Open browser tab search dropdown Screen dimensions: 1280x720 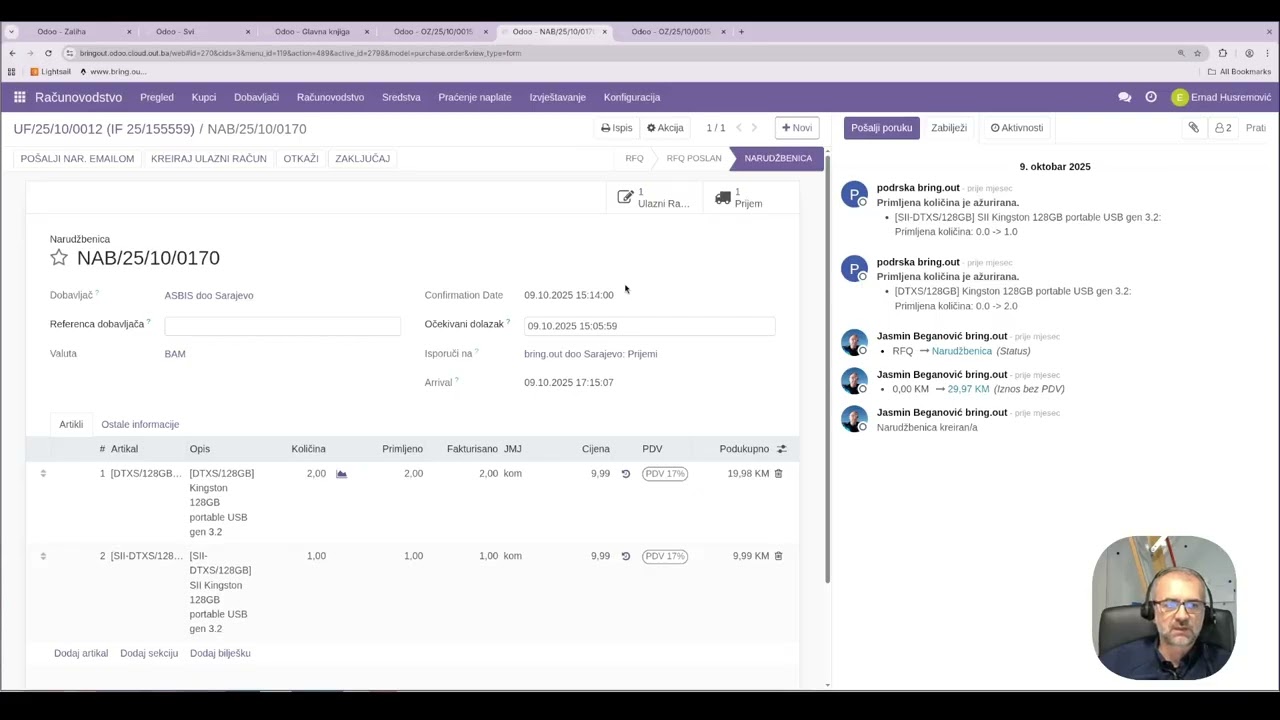pos(11,31)
